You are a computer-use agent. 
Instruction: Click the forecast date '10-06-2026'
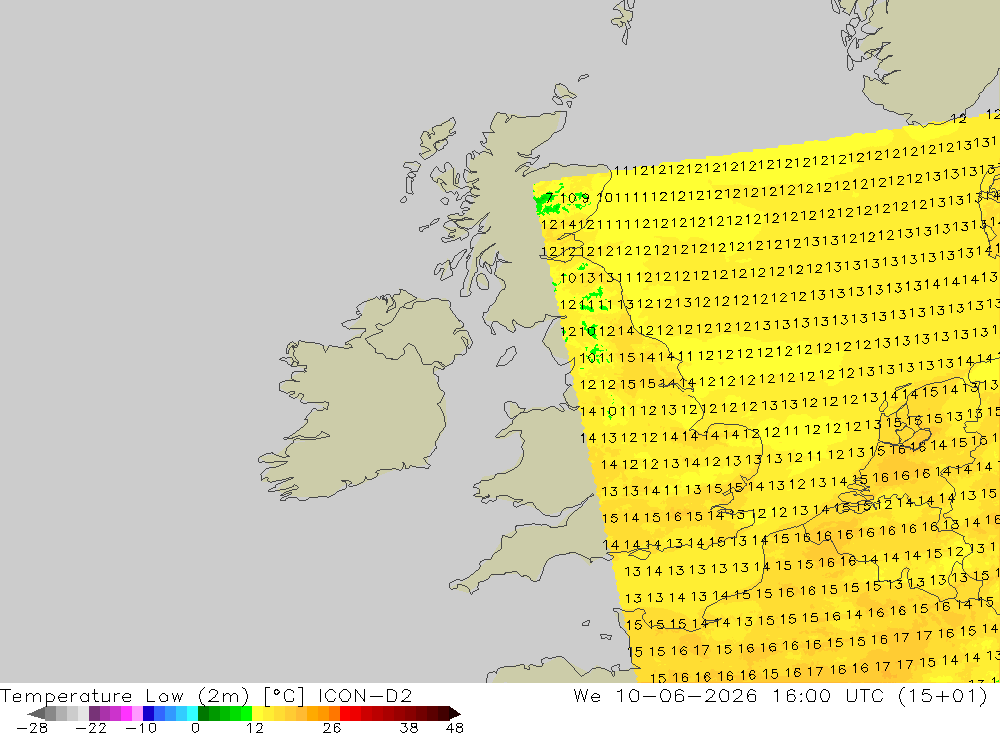[686, 695]
